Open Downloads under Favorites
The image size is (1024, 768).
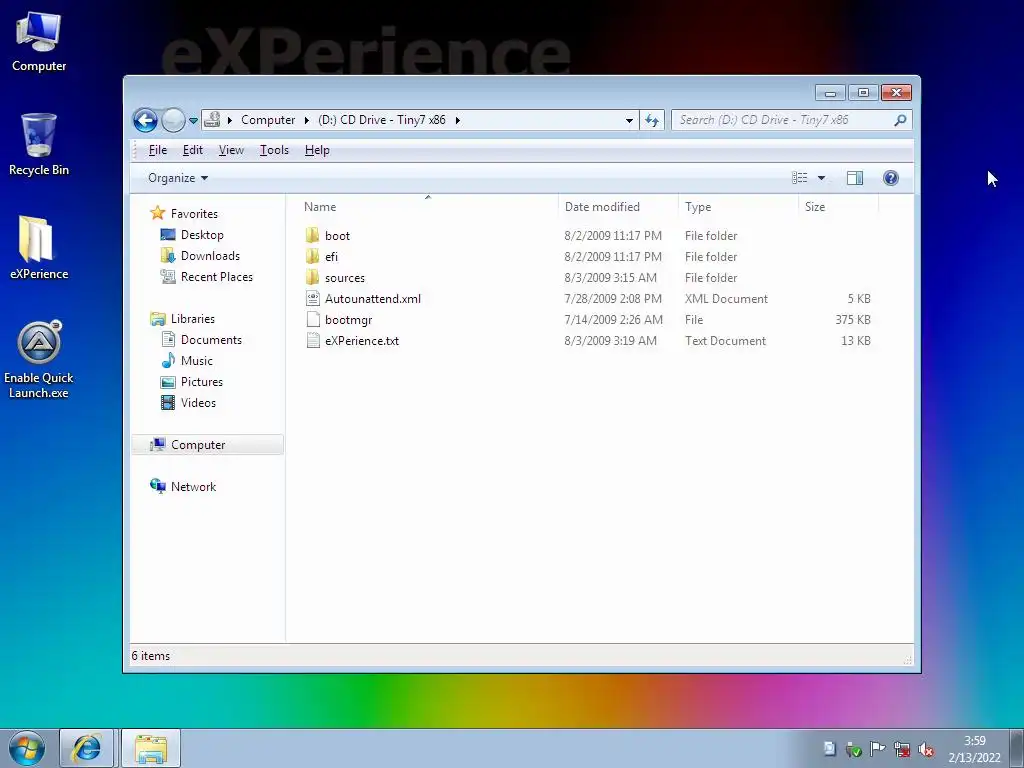click(x=210, y=256)
